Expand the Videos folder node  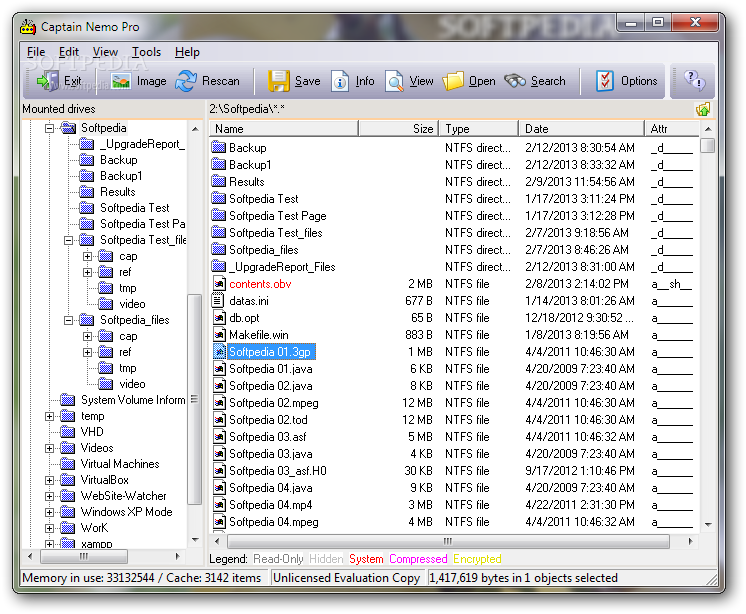point(49,448)
